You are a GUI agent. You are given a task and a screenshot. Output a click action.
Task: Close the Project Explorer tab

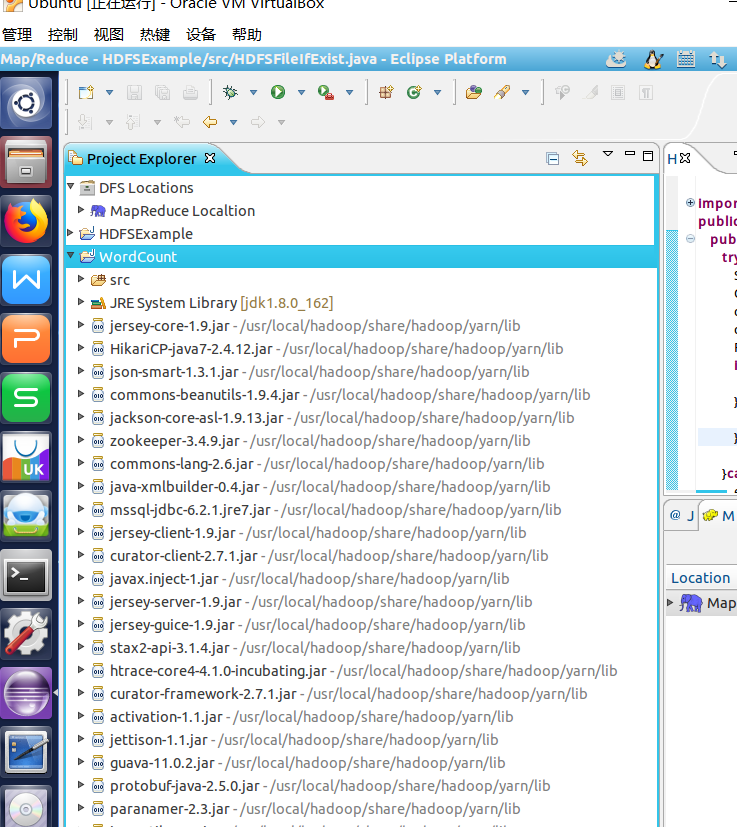click(210, 158)
